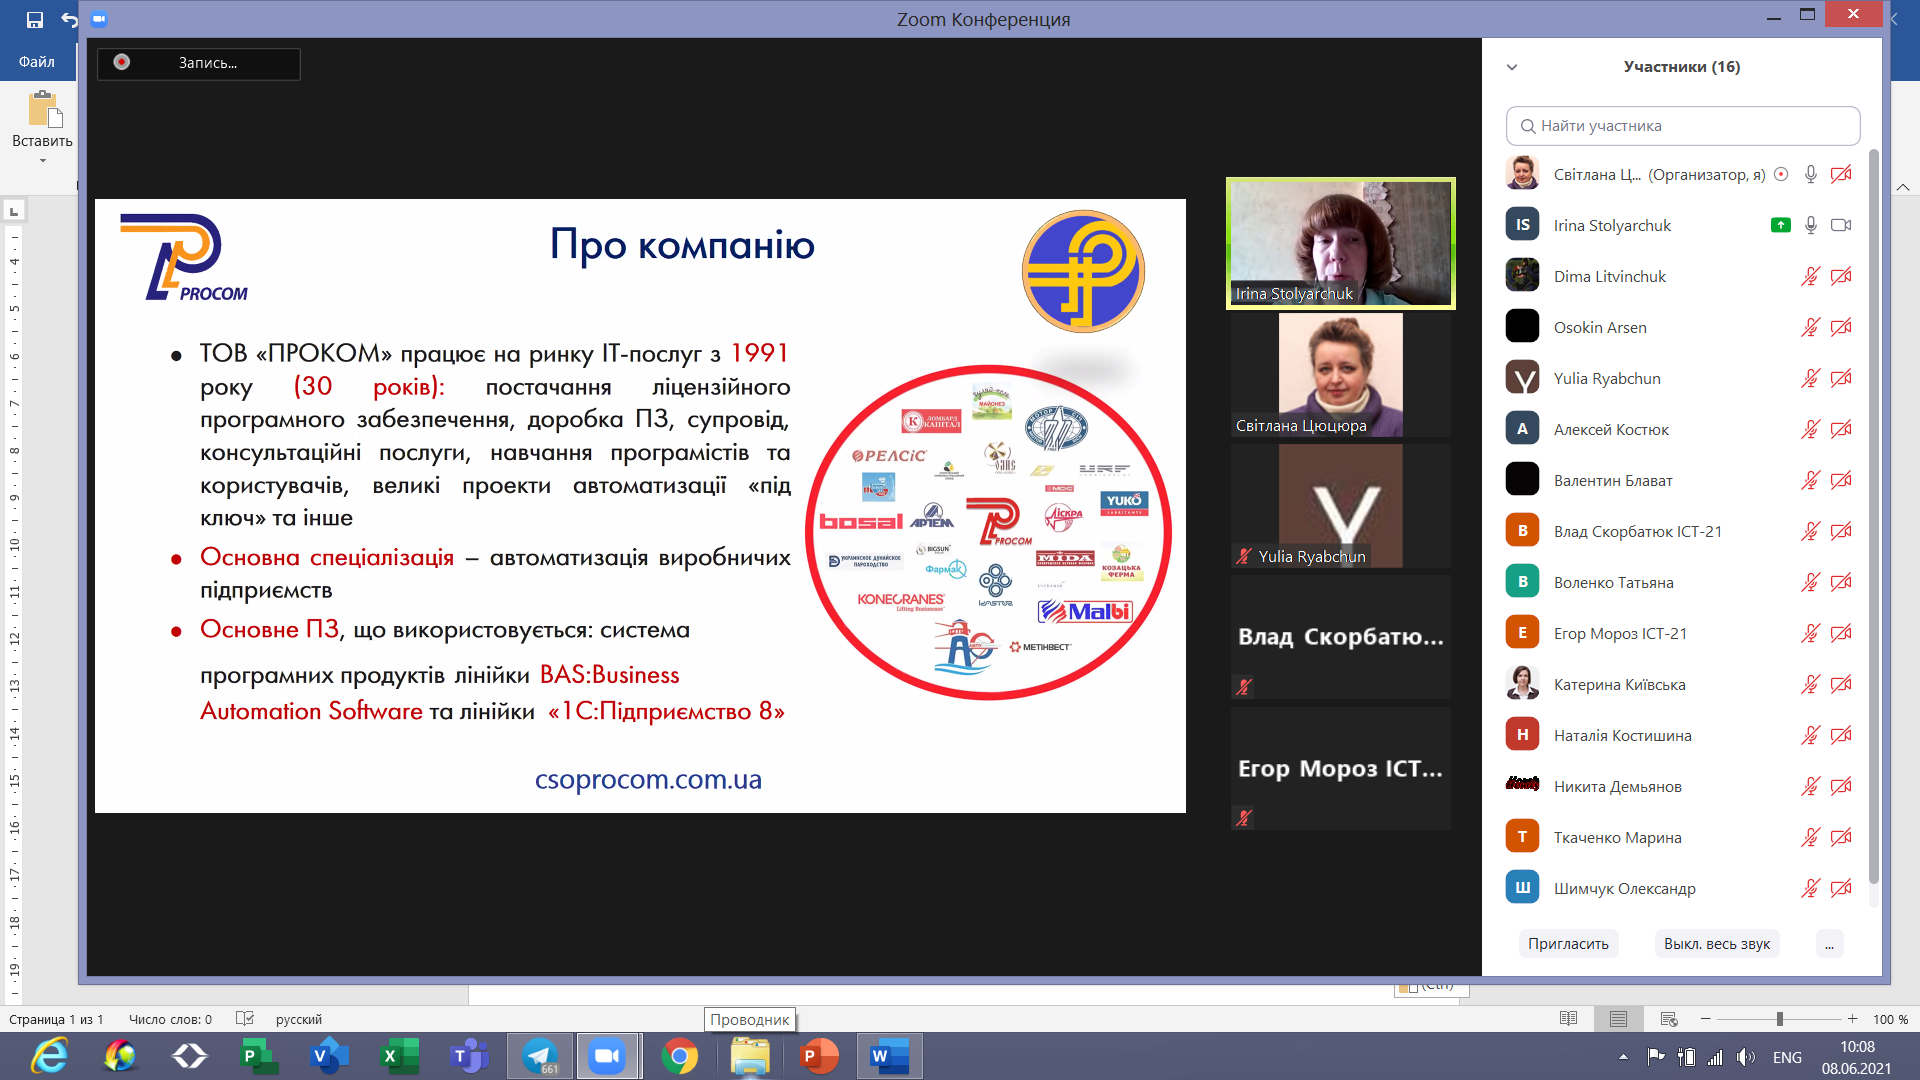This screenshot has width=1920, height=1080.
Task: Click the Пригласить button
Action: pyautogui.click(x=1568, y=944)
